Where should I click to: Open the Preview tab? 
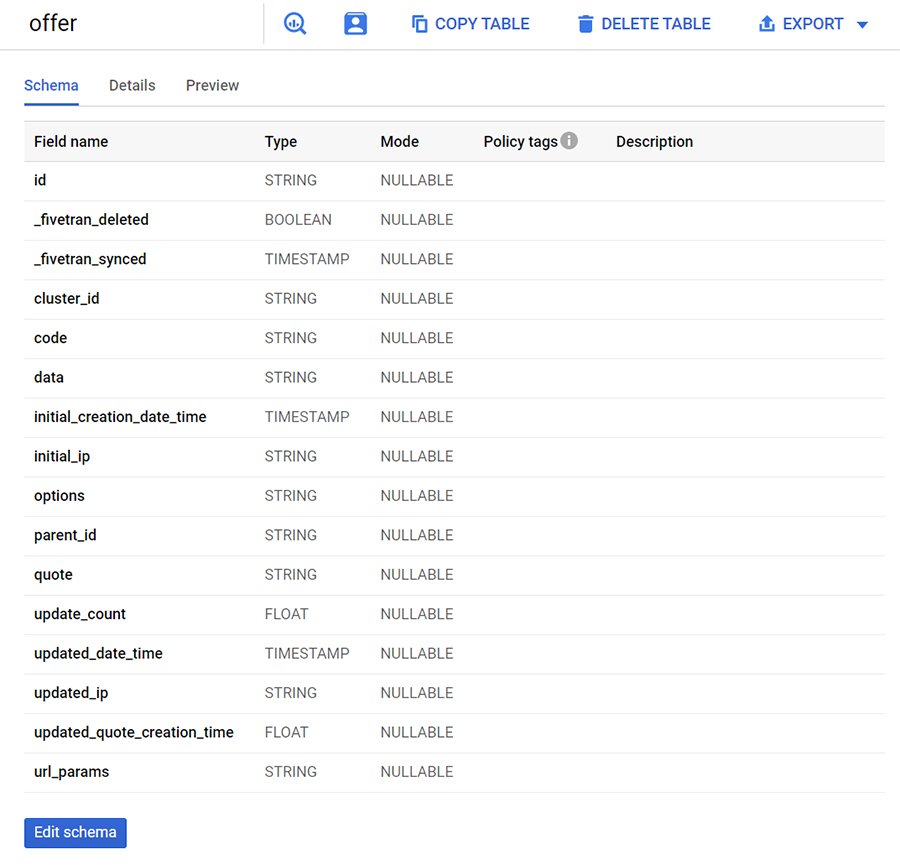point(212,85)
